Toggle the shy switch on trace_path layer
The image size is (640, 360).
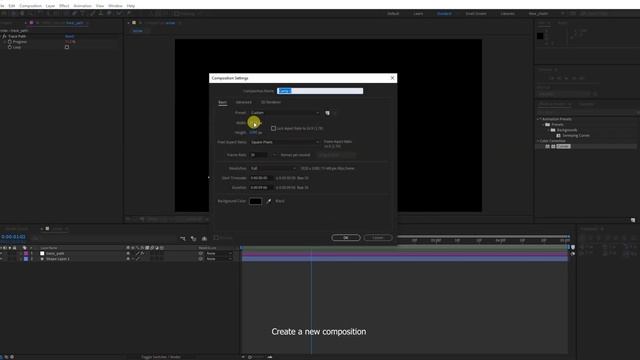pos(128,253)
